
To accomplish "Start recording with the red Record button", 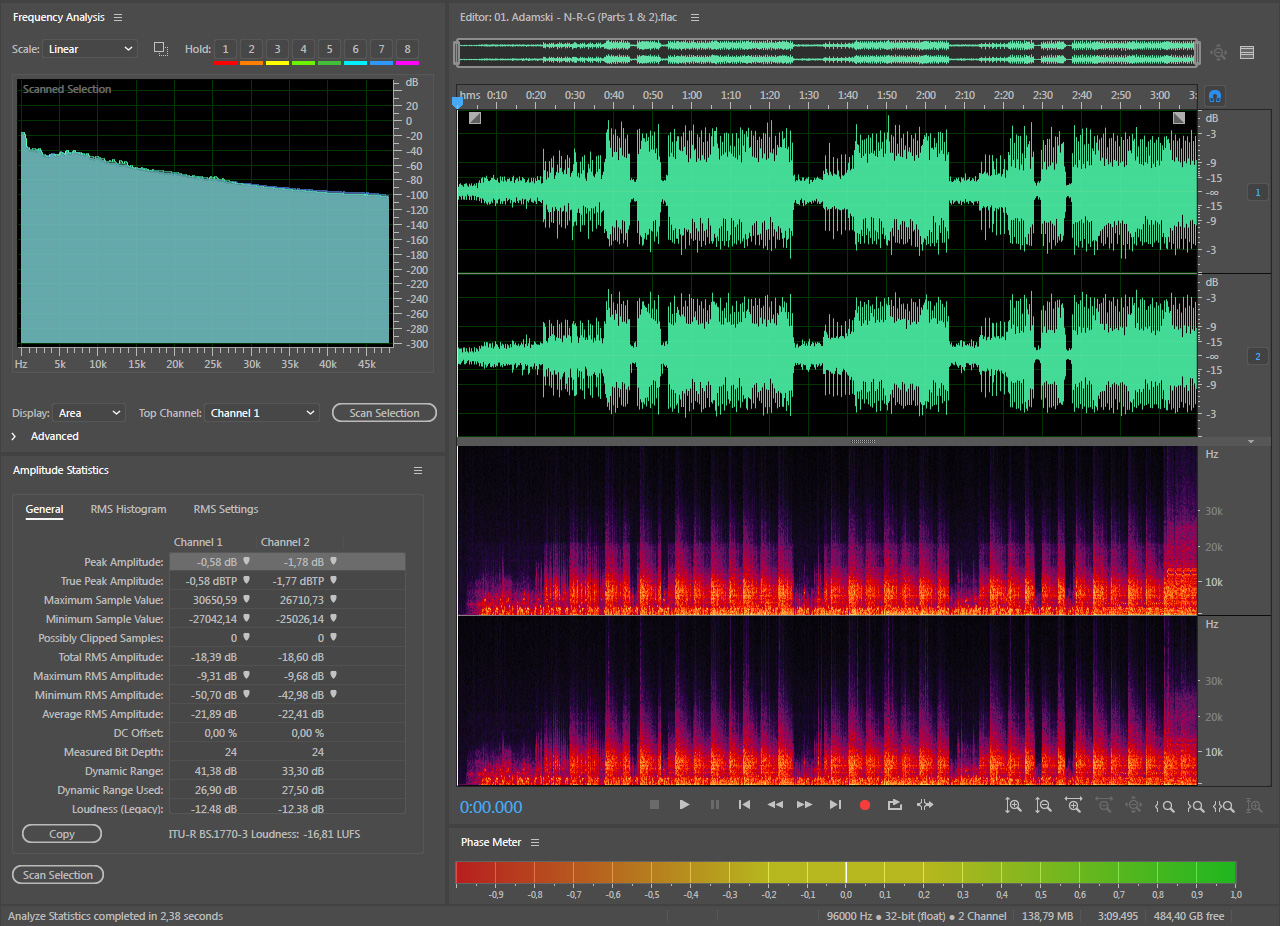I will tap(865, 805).
